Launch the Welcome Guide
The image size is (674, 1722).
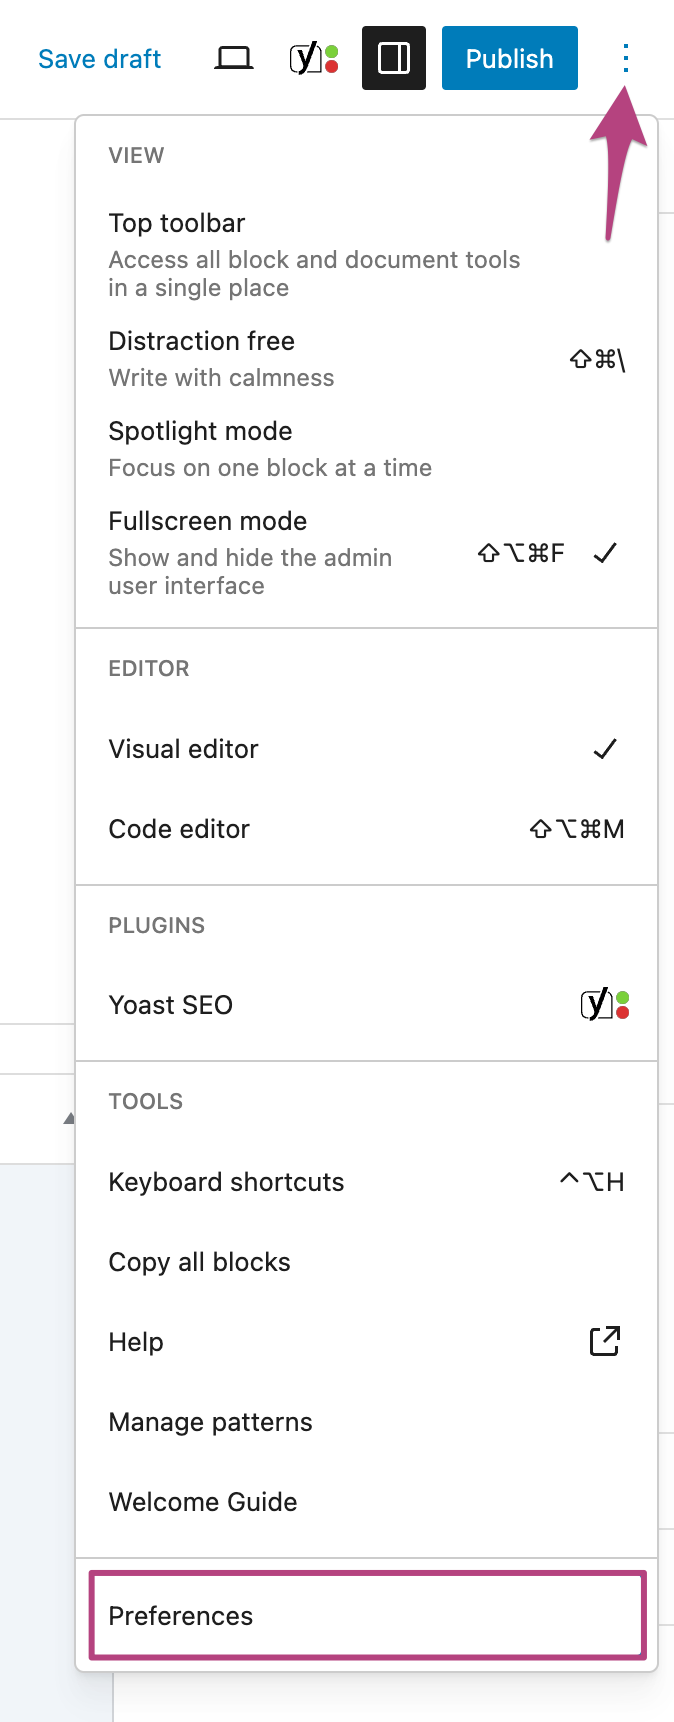click(203, 1502)
